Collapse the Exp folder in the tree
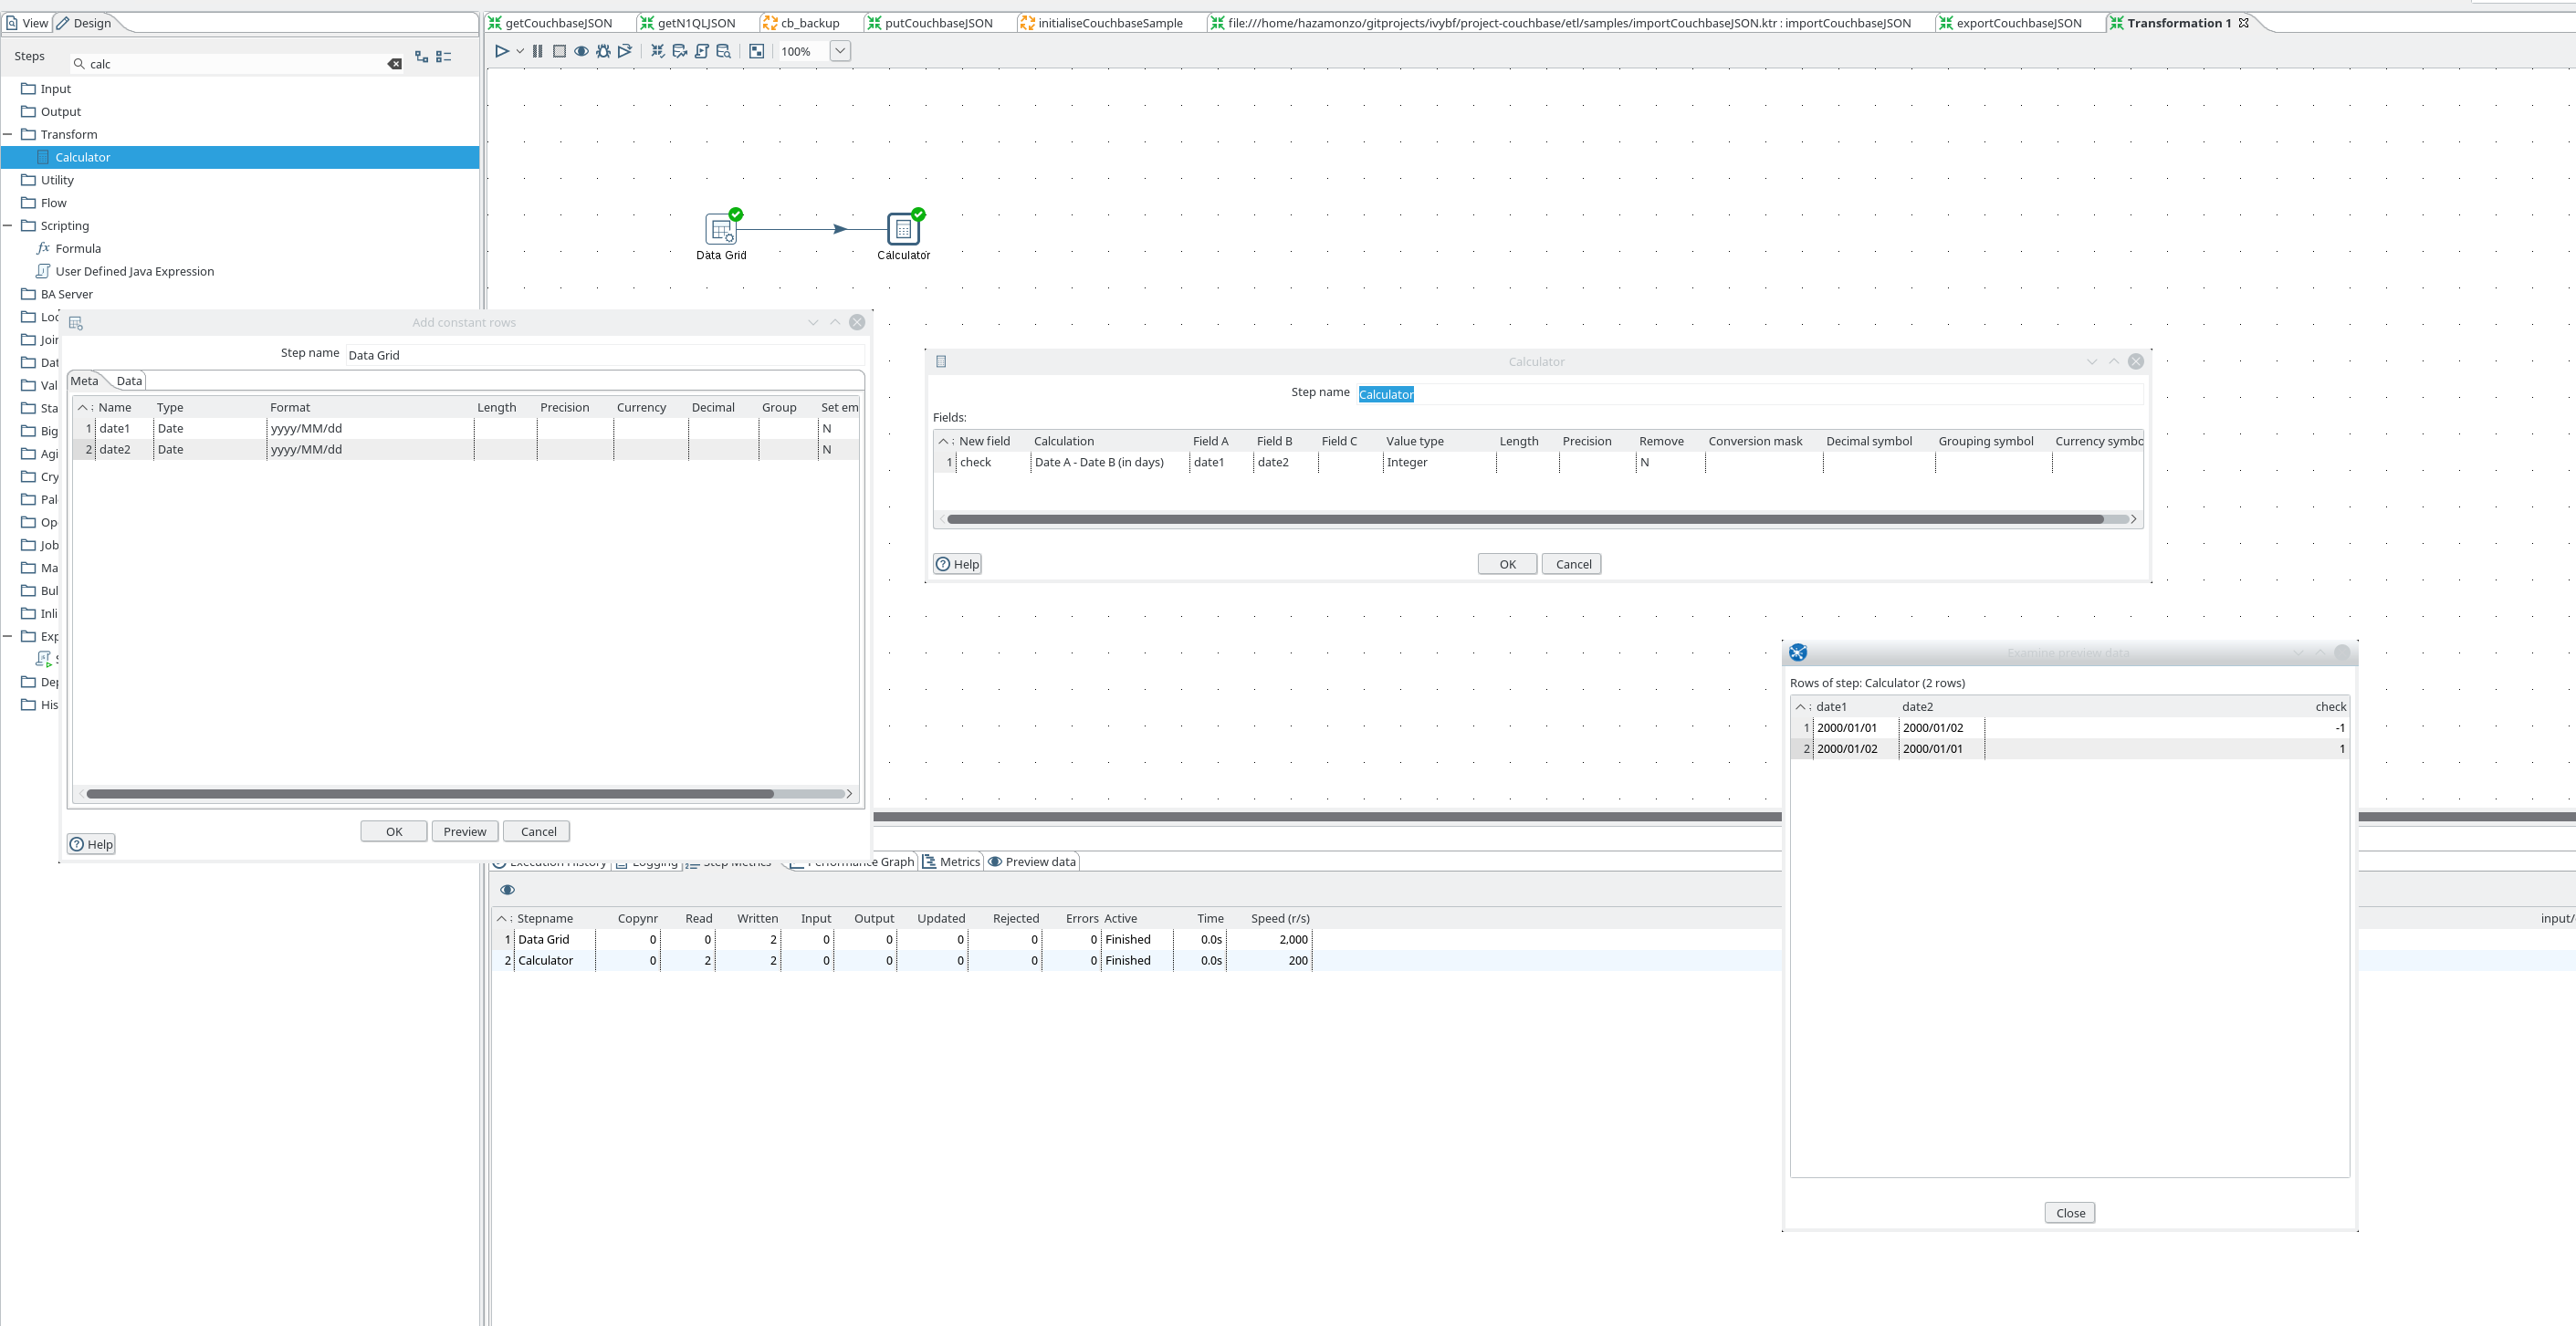2576x1326 pixels. [8, 637]
